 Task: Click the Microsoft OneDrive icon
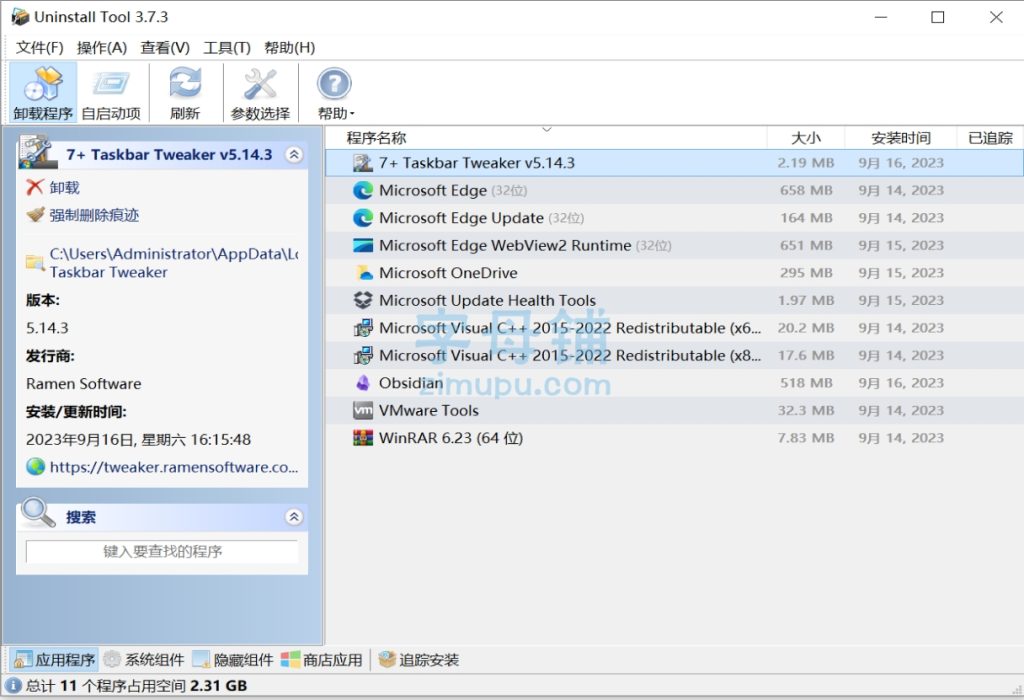[362, 273]
